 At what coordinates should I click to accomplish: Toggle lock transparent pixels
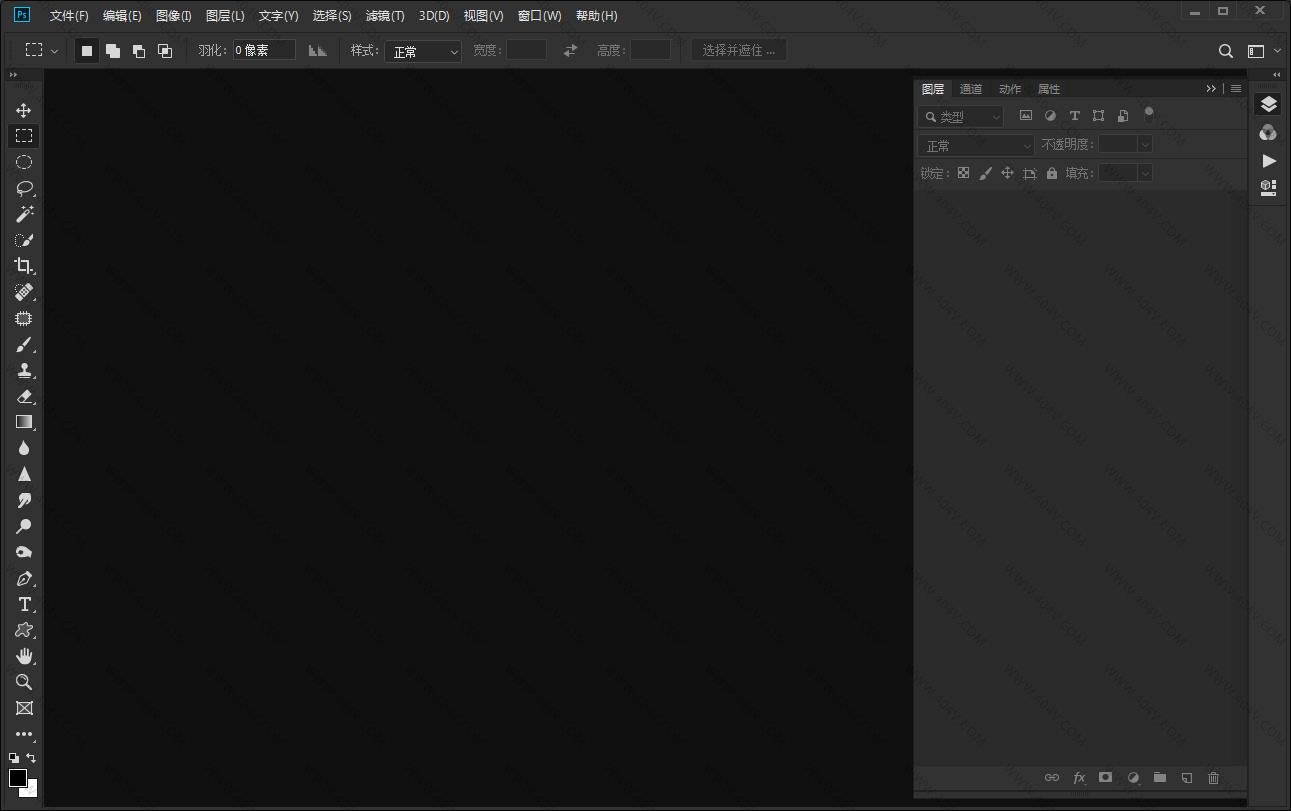point(963,173)
